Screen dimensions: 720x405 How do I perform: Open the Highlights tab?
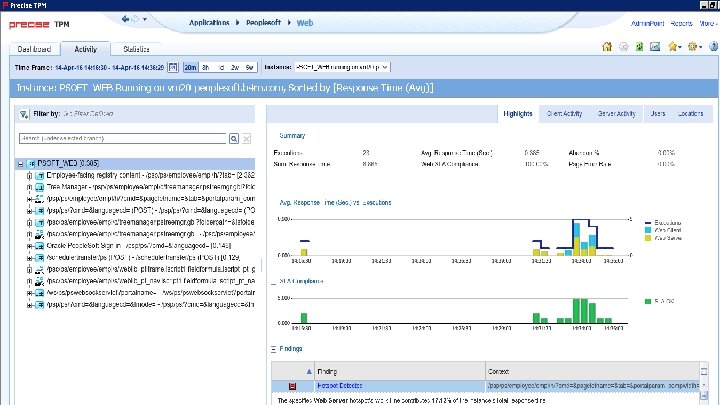pos(518,114)
